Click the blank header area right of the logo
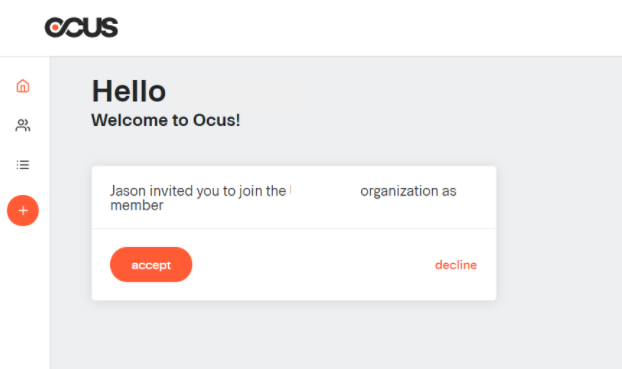This screenshot has height=369, width=622. tap(369, 28)
